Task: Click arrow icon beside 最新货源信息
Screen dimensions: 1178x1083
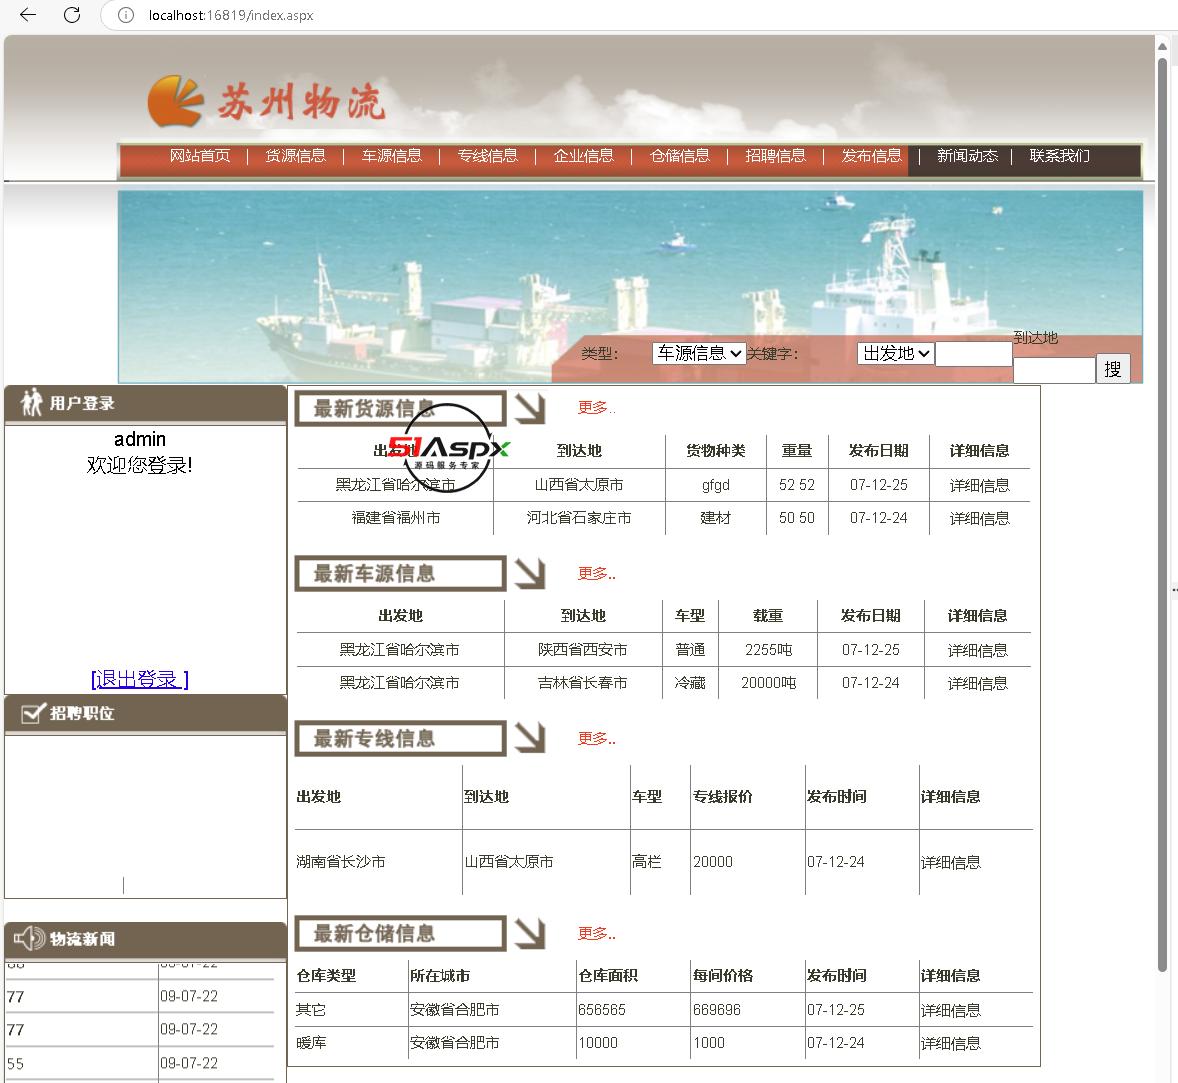Action: [530, 409]
